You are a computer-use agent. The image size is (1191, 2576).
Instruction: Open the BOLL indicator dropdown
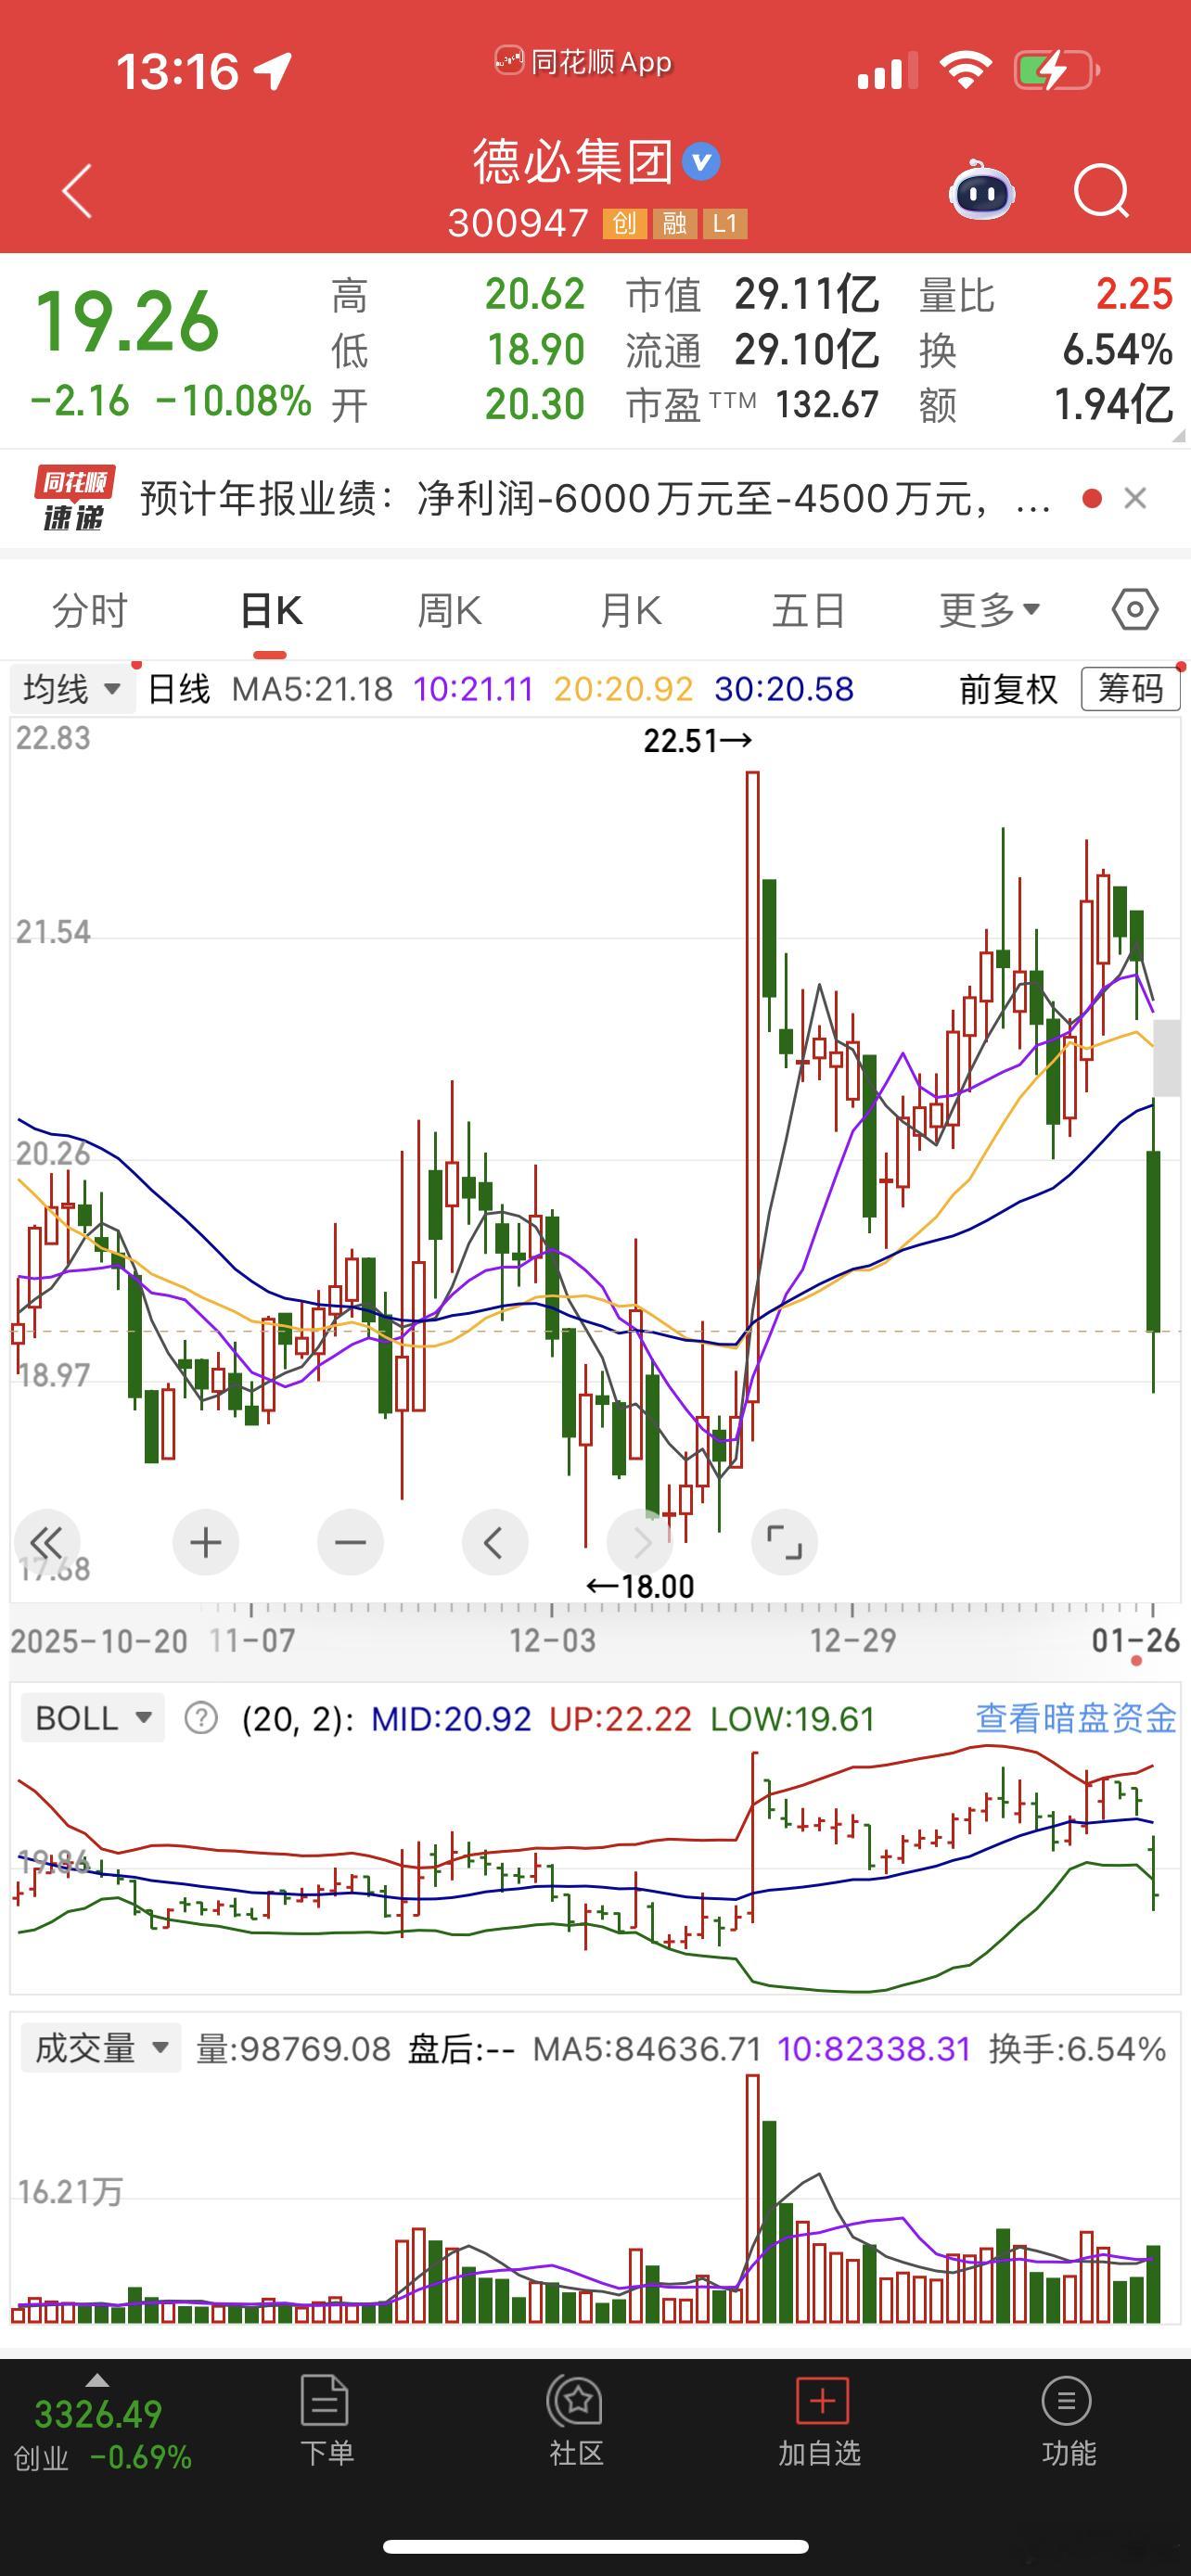click(x=92, y=1718)
